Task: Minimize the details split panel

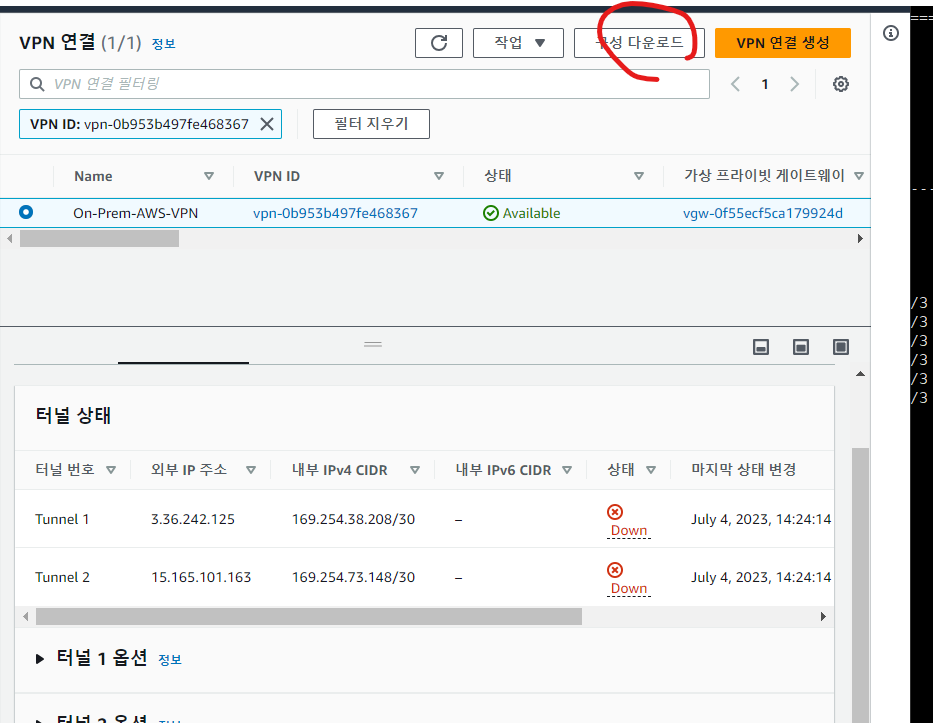Action: point(761,347)
